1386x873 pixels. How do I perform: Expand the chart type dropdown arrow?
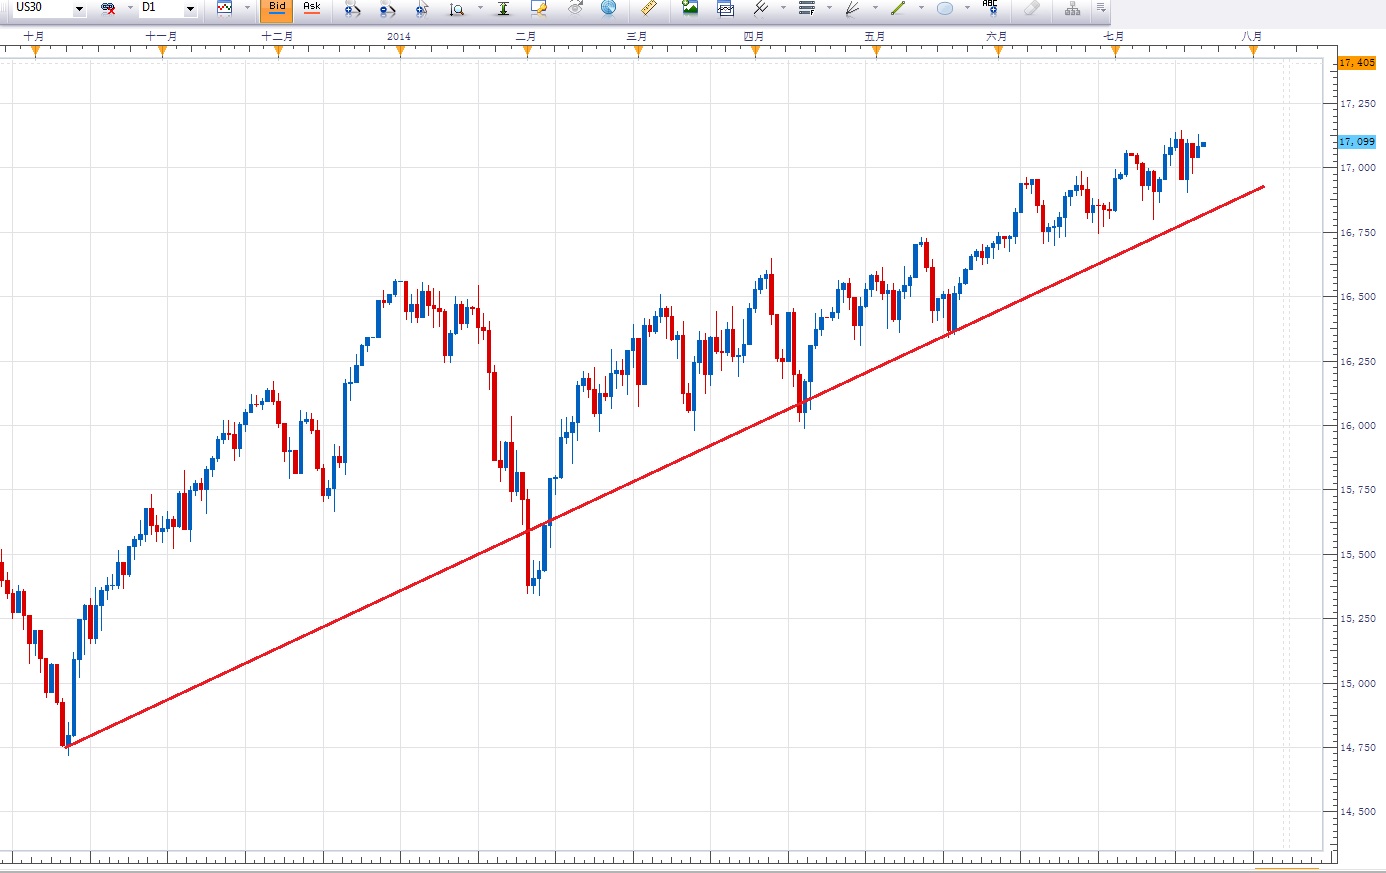pos(247,8)
